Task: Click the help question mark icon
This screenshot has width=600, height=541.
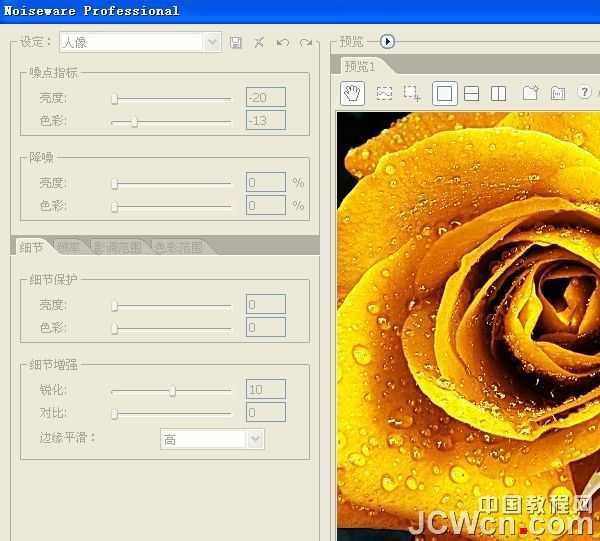Action: point(584,93)
